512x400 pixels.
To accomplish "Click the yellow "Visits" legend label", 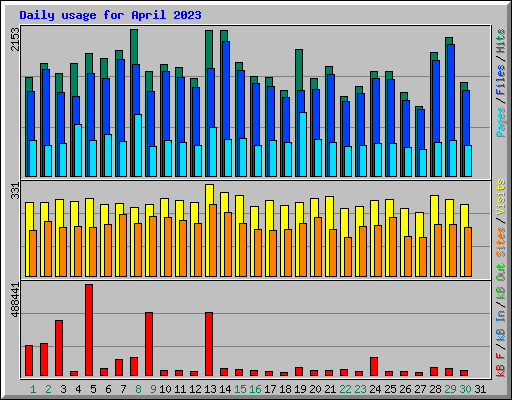I will (501, 197).
